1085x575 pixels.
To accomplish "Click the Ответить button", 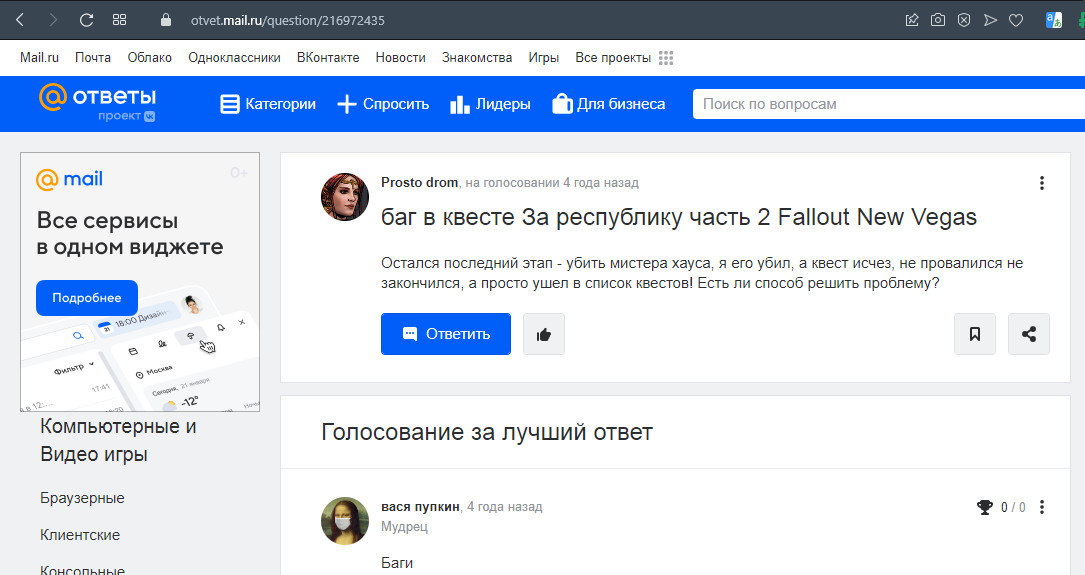I will (446, 334).
